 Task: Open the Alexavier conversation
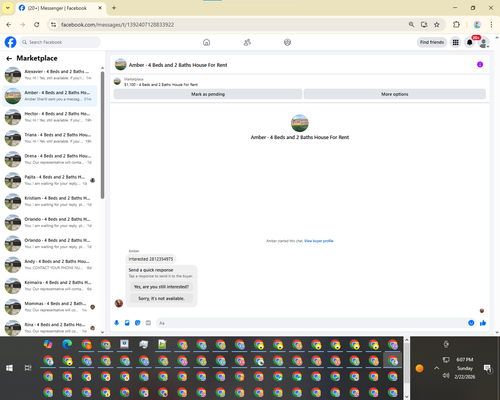tap(50, 75)
